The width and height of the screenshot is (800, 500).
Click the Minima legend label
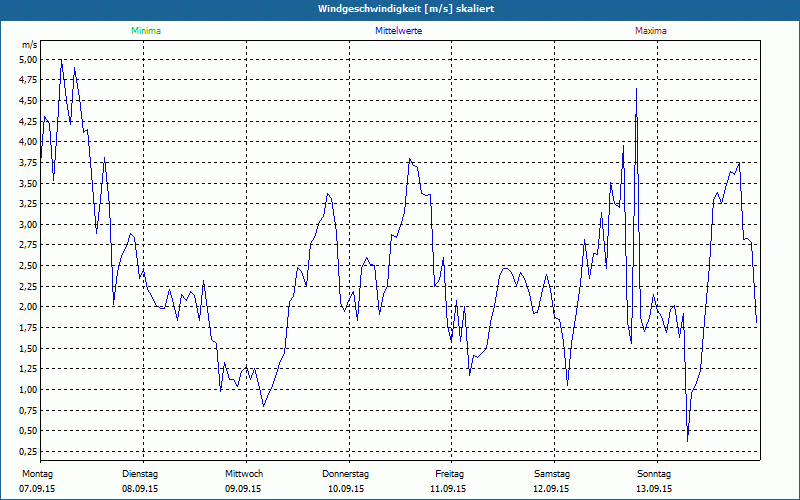pos(146,31)
